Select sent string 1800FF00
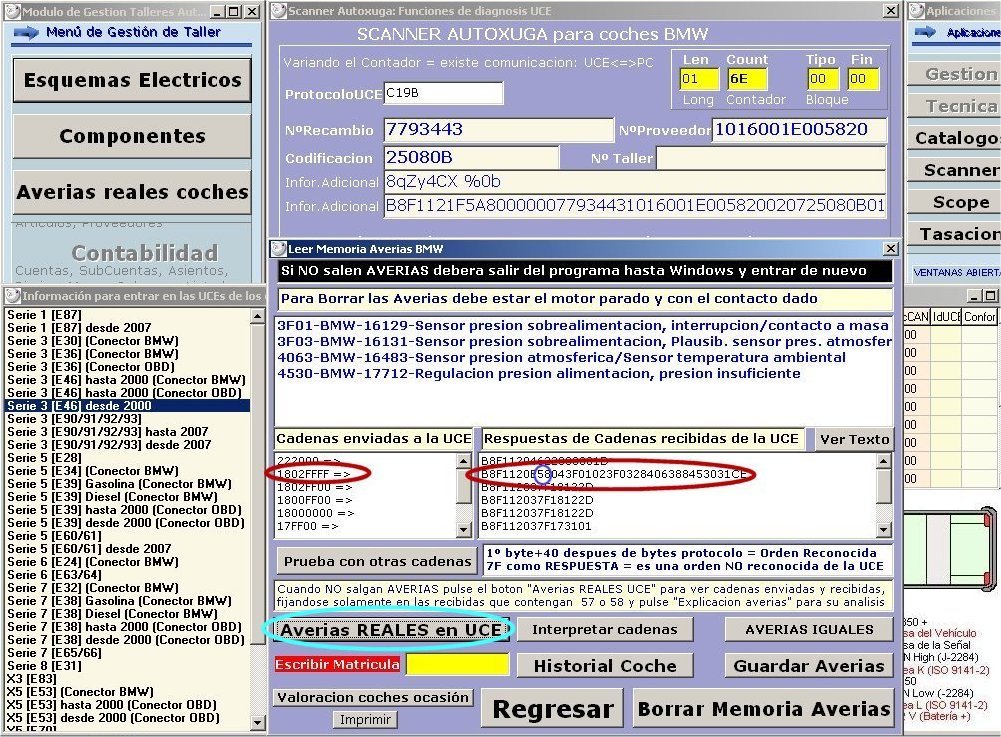 [315, 500]
